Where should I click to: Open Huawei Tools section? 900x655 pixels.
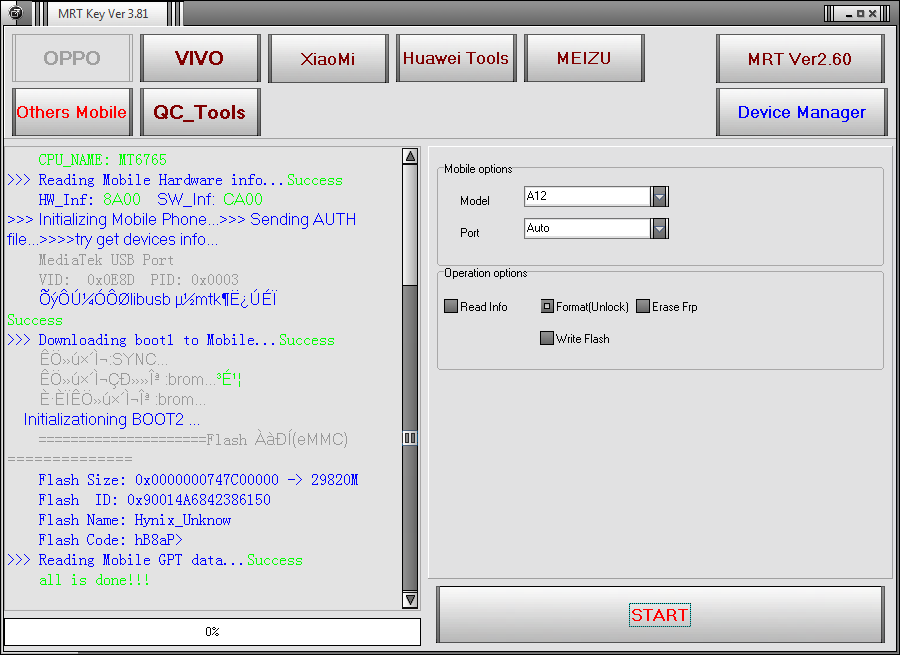(456, 58)
